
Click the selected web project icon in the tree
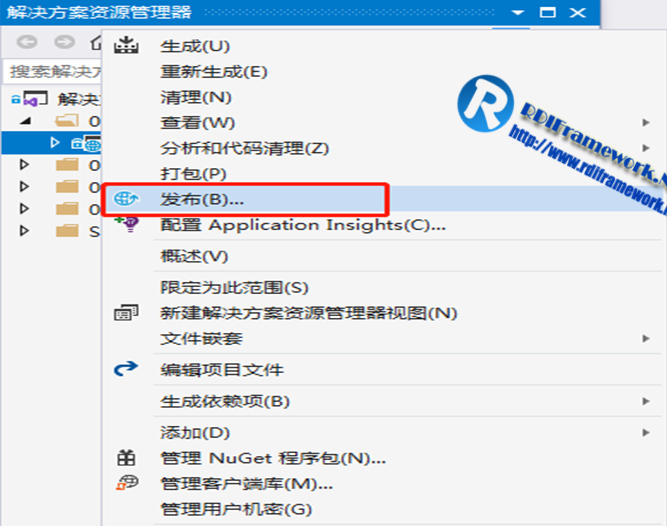(91, 143)
